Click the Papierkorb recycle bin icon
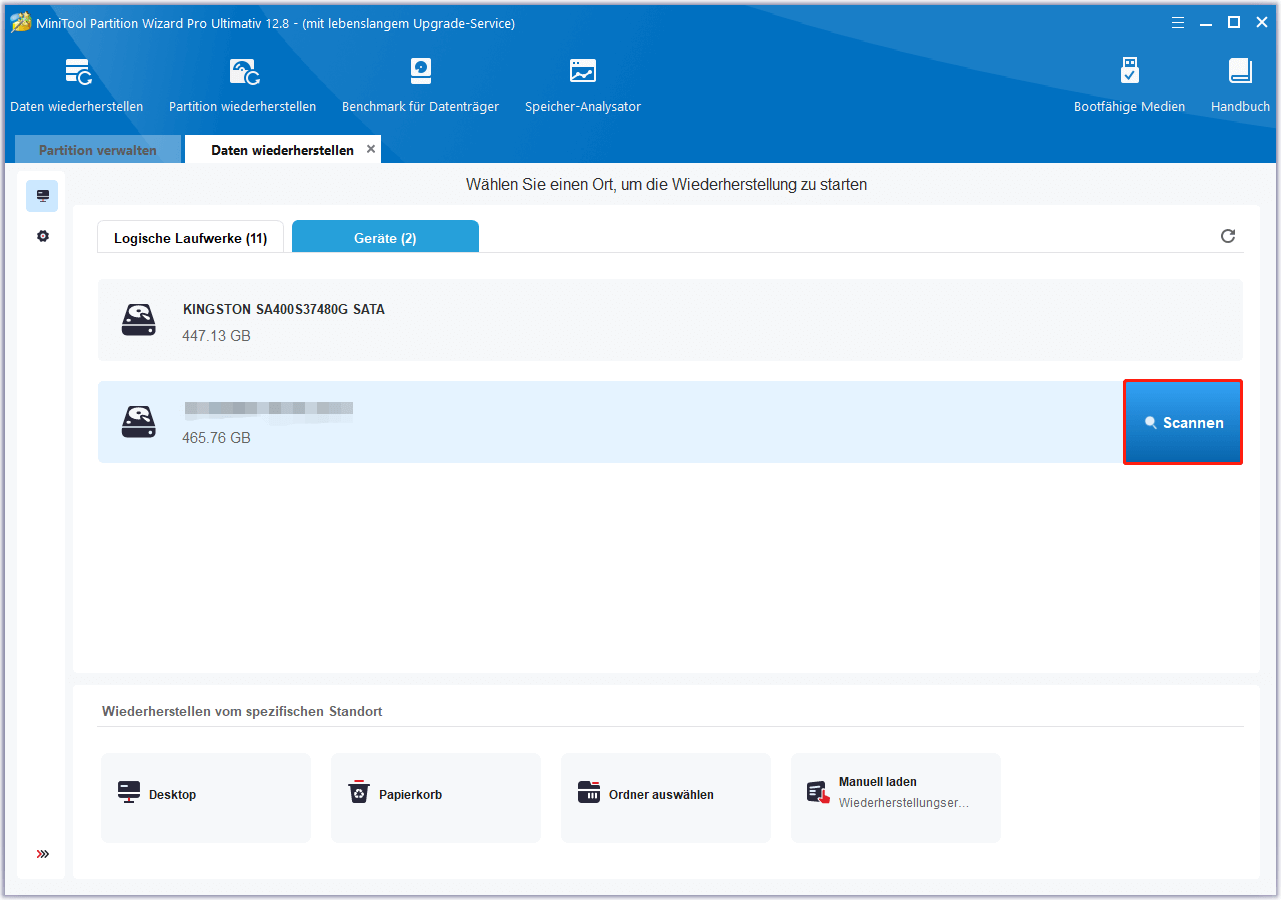 pos(359,793)
